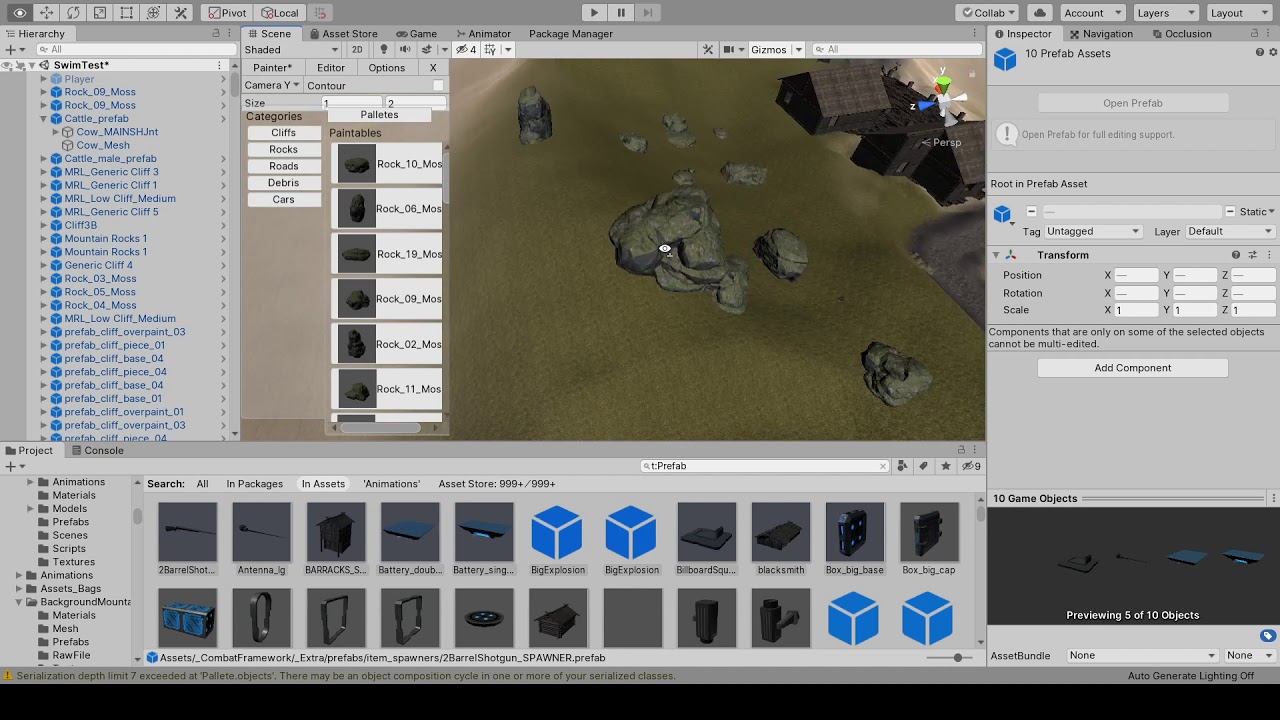Adjust the Project thumbnail size slider
This screenshot has width=1280, height=720.
click(x=957, y=658)
